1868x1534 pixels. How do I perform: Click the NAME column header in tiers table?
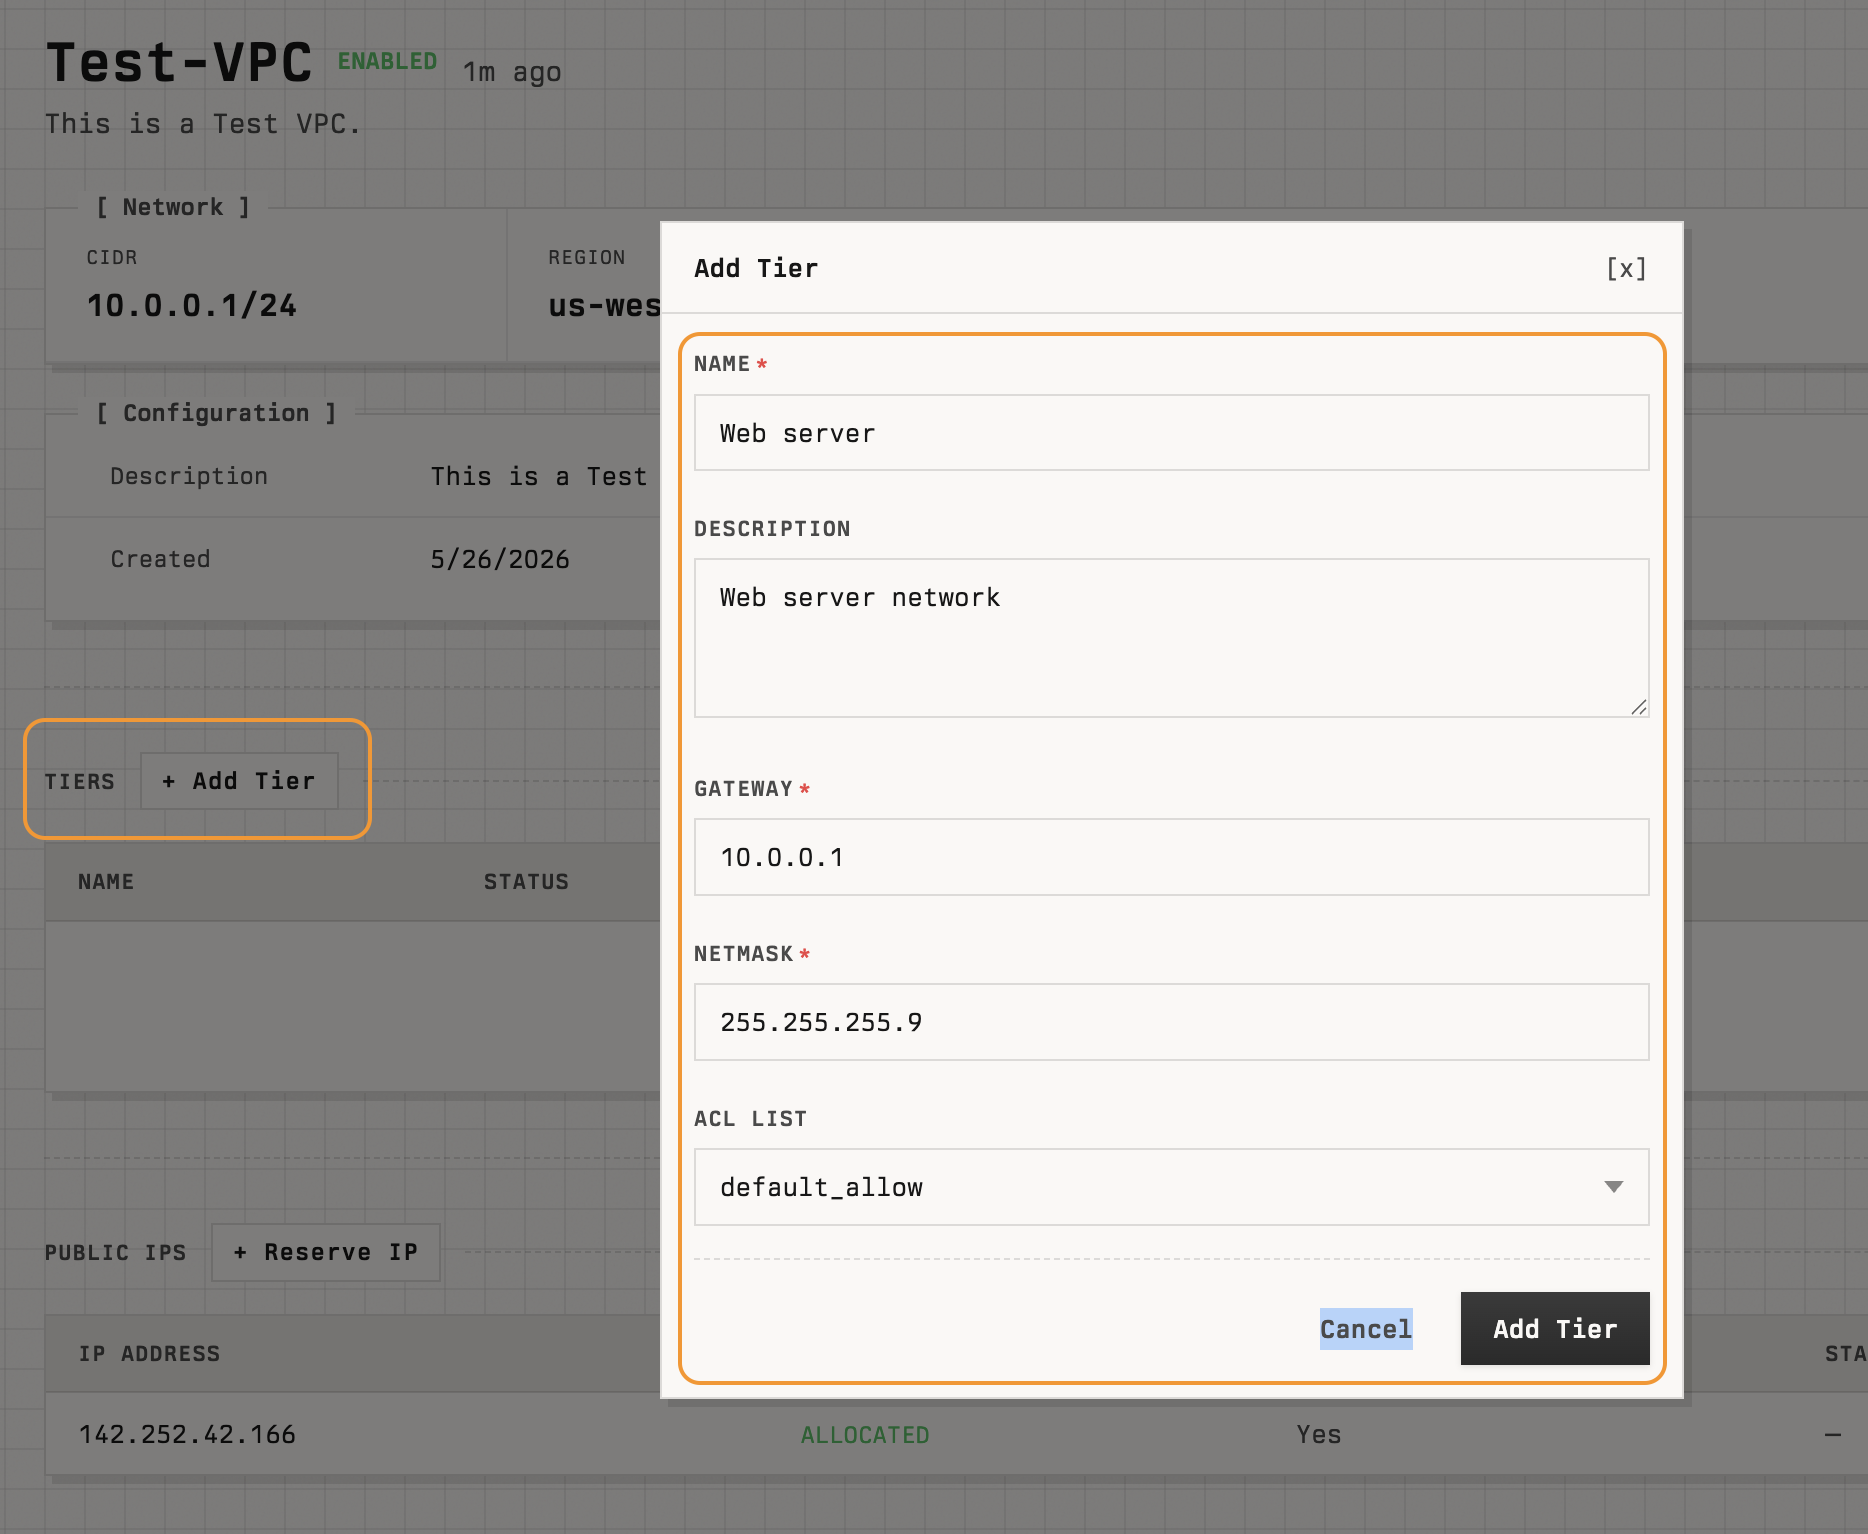click(x=106, y=882)
